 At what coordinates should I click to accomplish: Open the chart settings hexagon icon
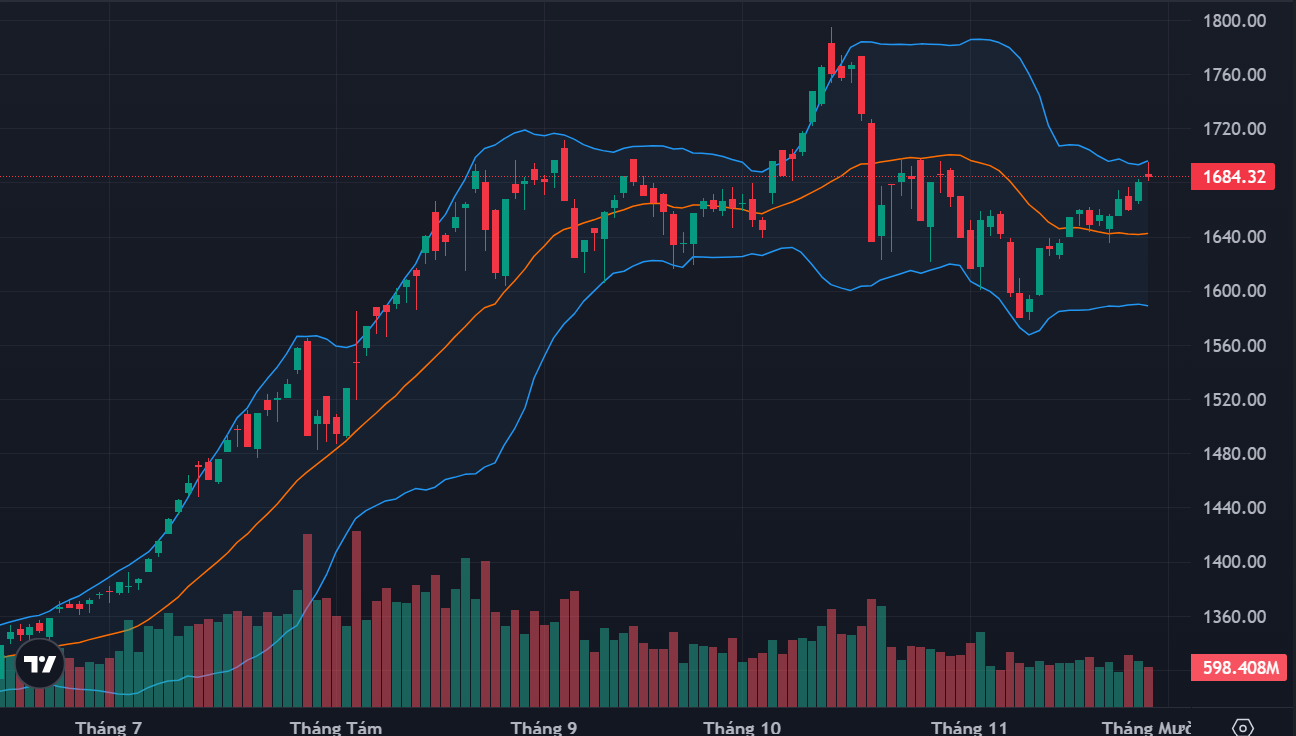click(1243, 727)
